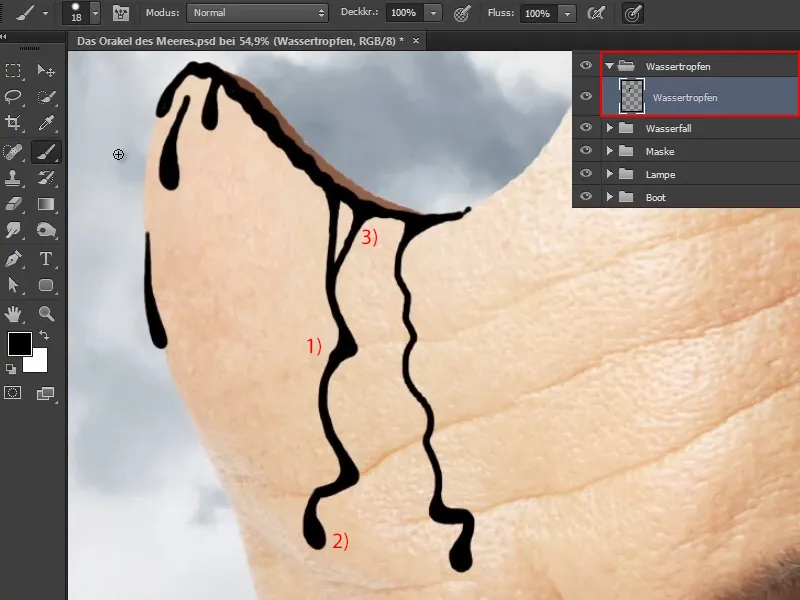Select the Wassertropfen group folder row
Viewport: 800px width, 600px height.
699,66
